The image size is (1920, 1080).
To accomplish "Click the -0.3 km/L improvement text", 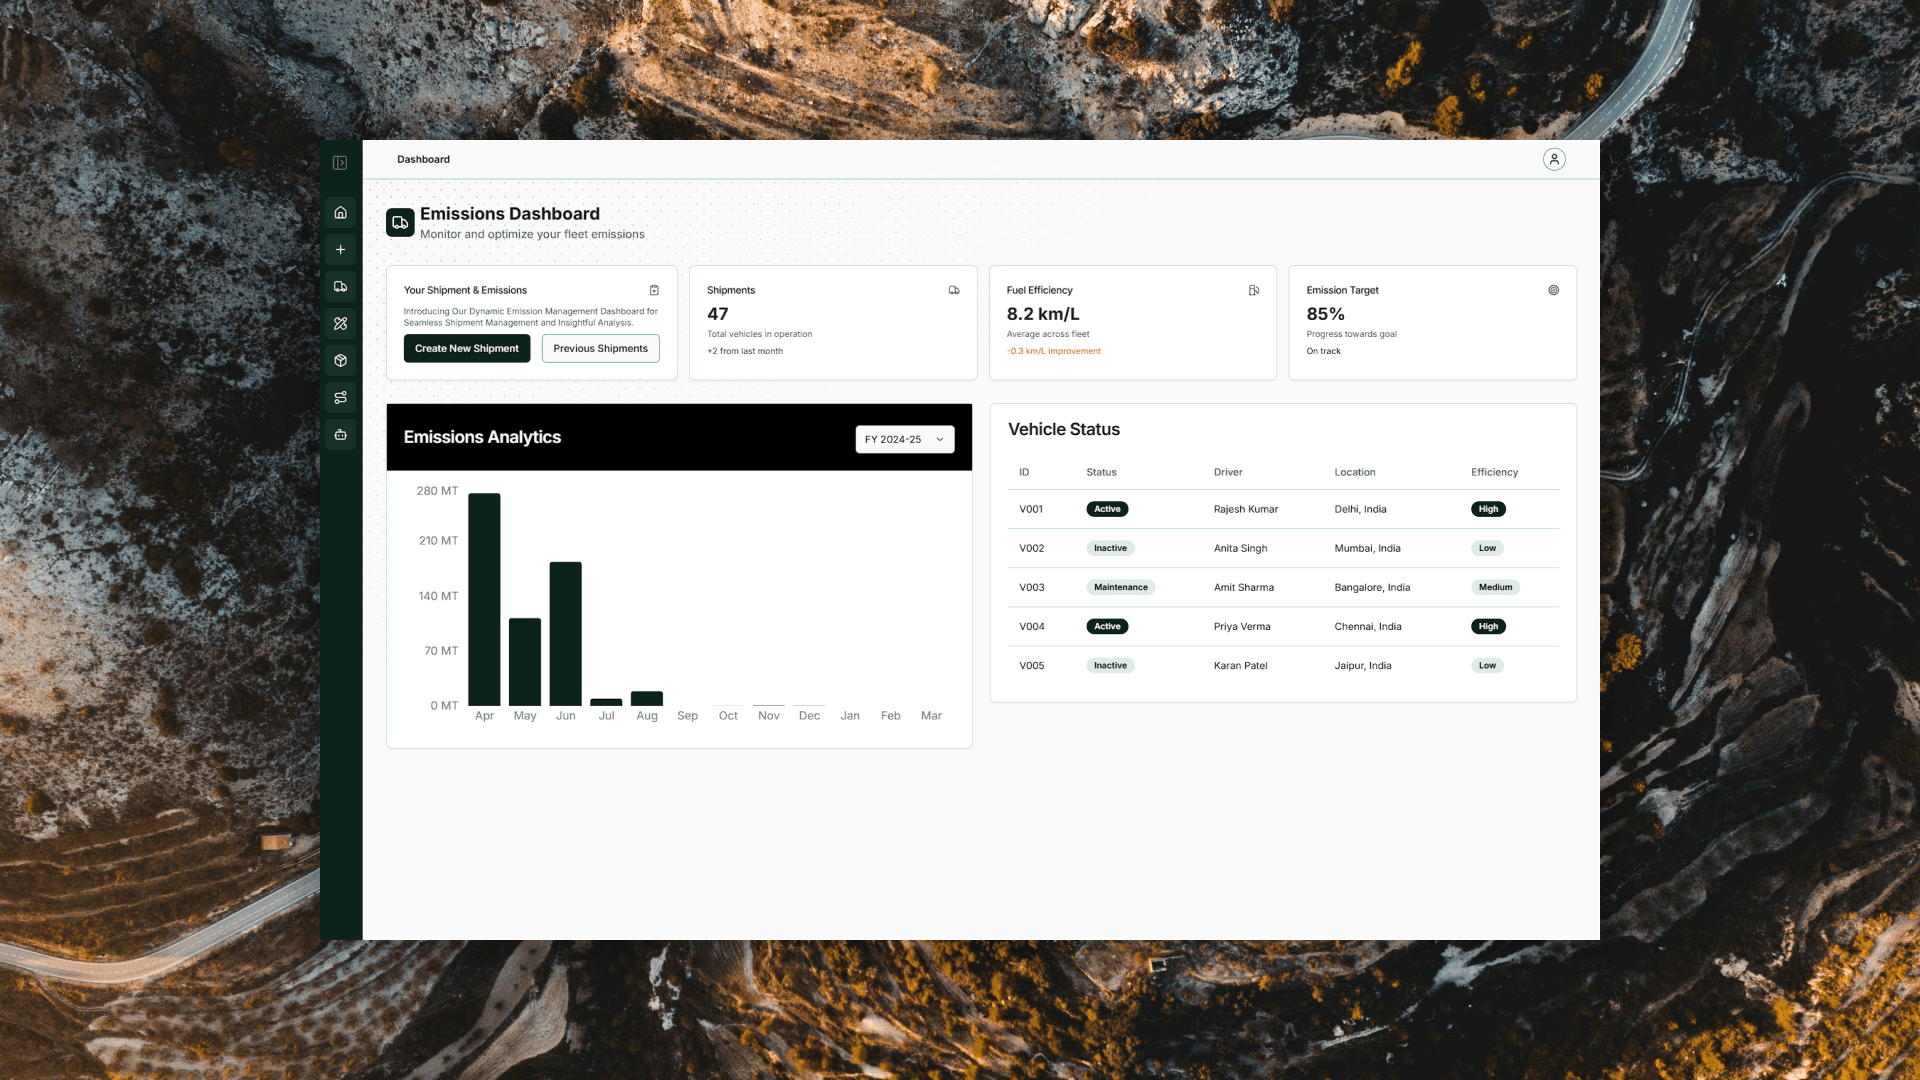I will (1054, 351).
